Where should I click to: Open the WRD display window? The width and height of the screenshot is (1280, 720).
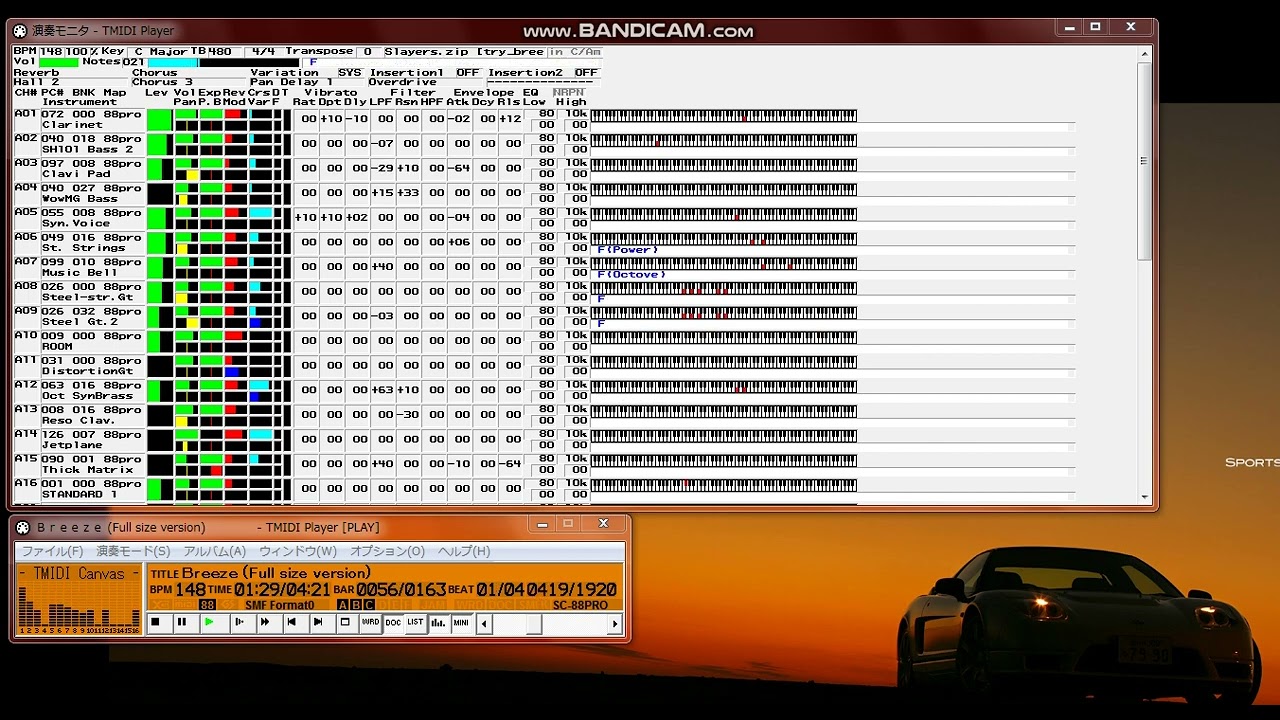(370, 622)
